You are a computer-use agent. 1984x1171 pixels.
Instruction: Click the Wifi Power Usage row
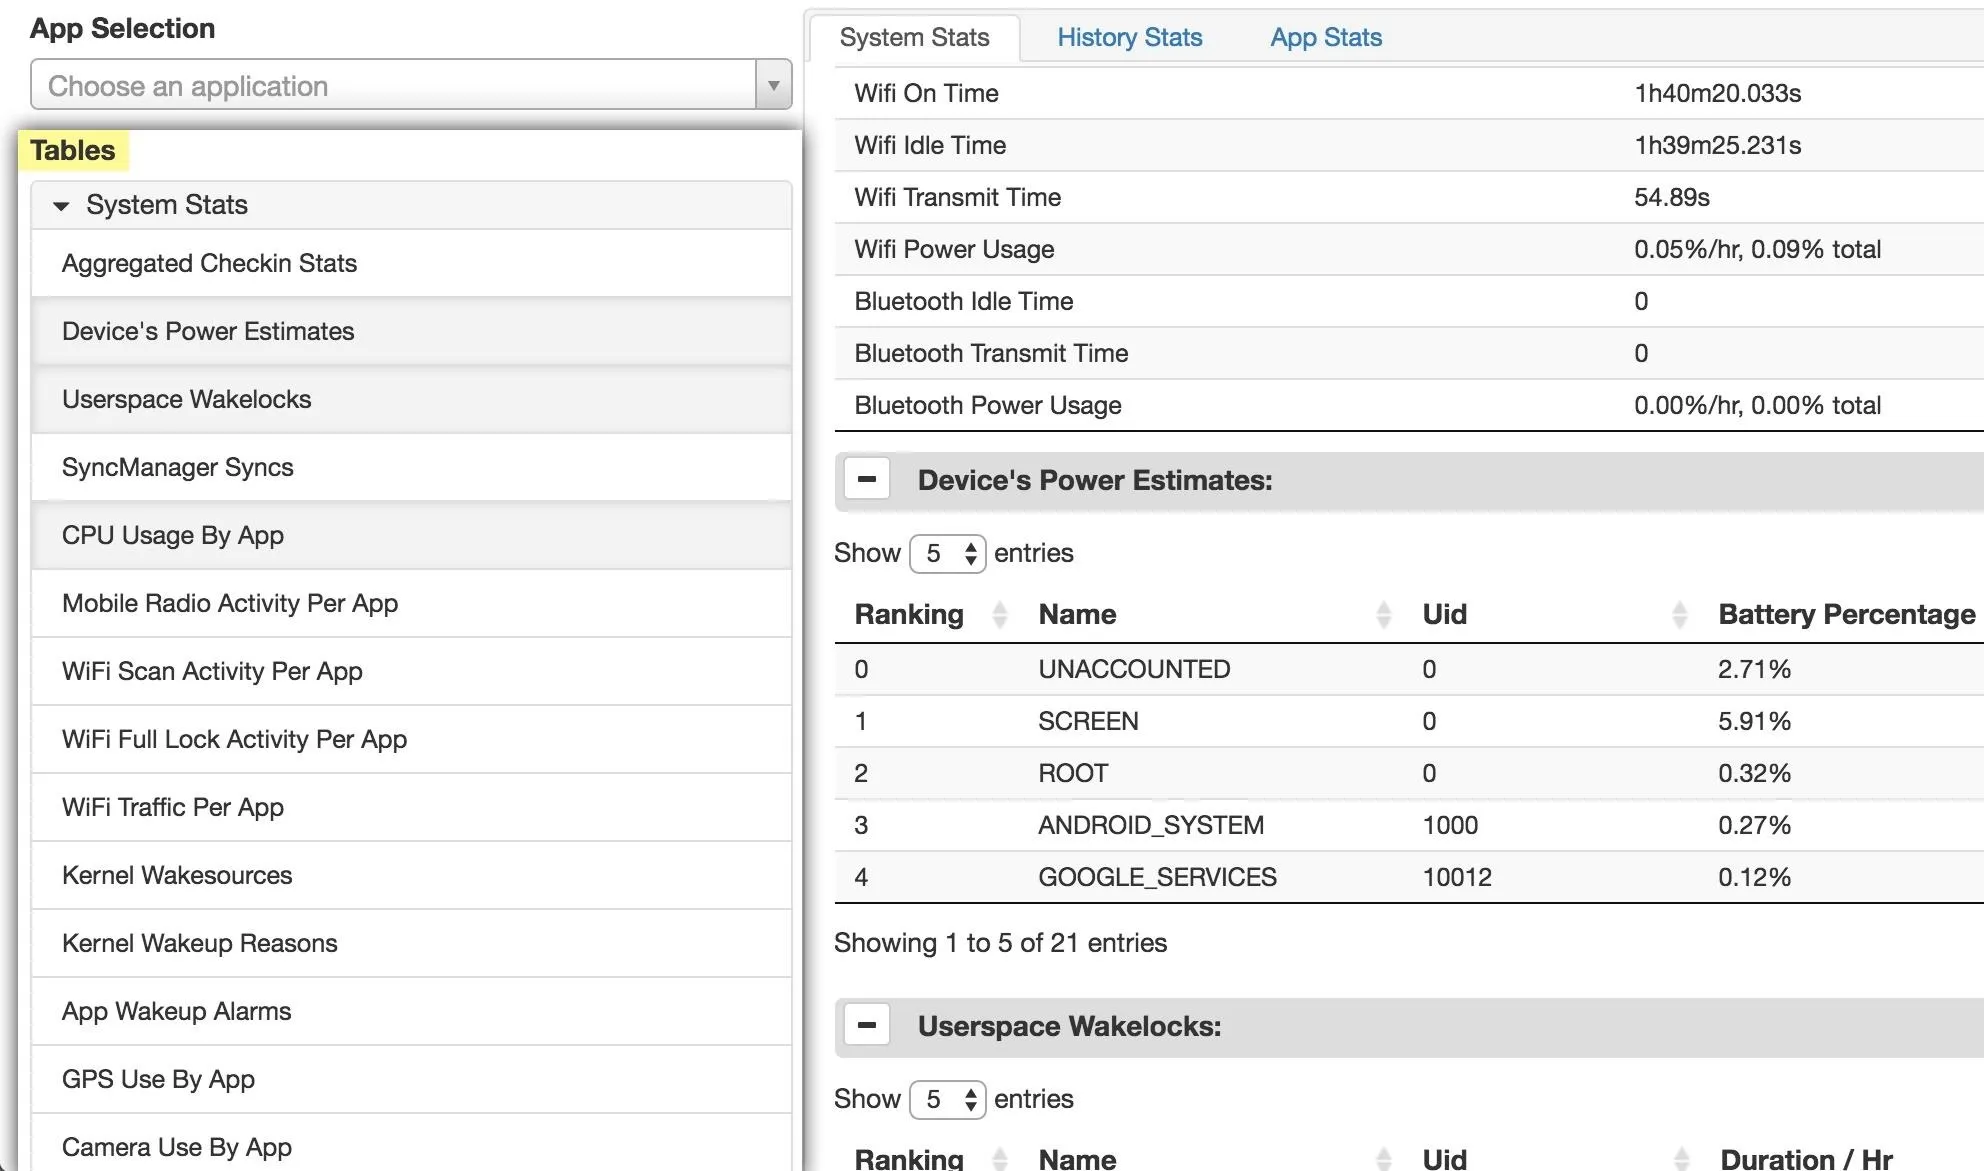(x=1409, y=249)
